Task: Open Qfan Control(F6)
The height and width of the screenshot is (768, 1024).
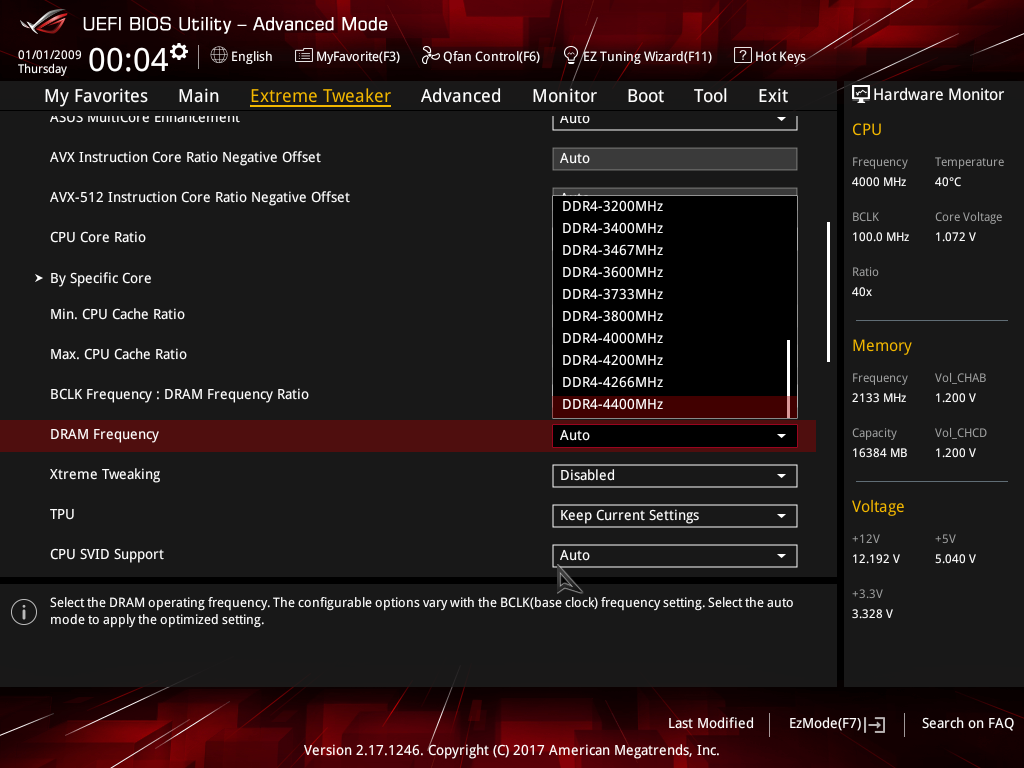Action: [481, 56]
